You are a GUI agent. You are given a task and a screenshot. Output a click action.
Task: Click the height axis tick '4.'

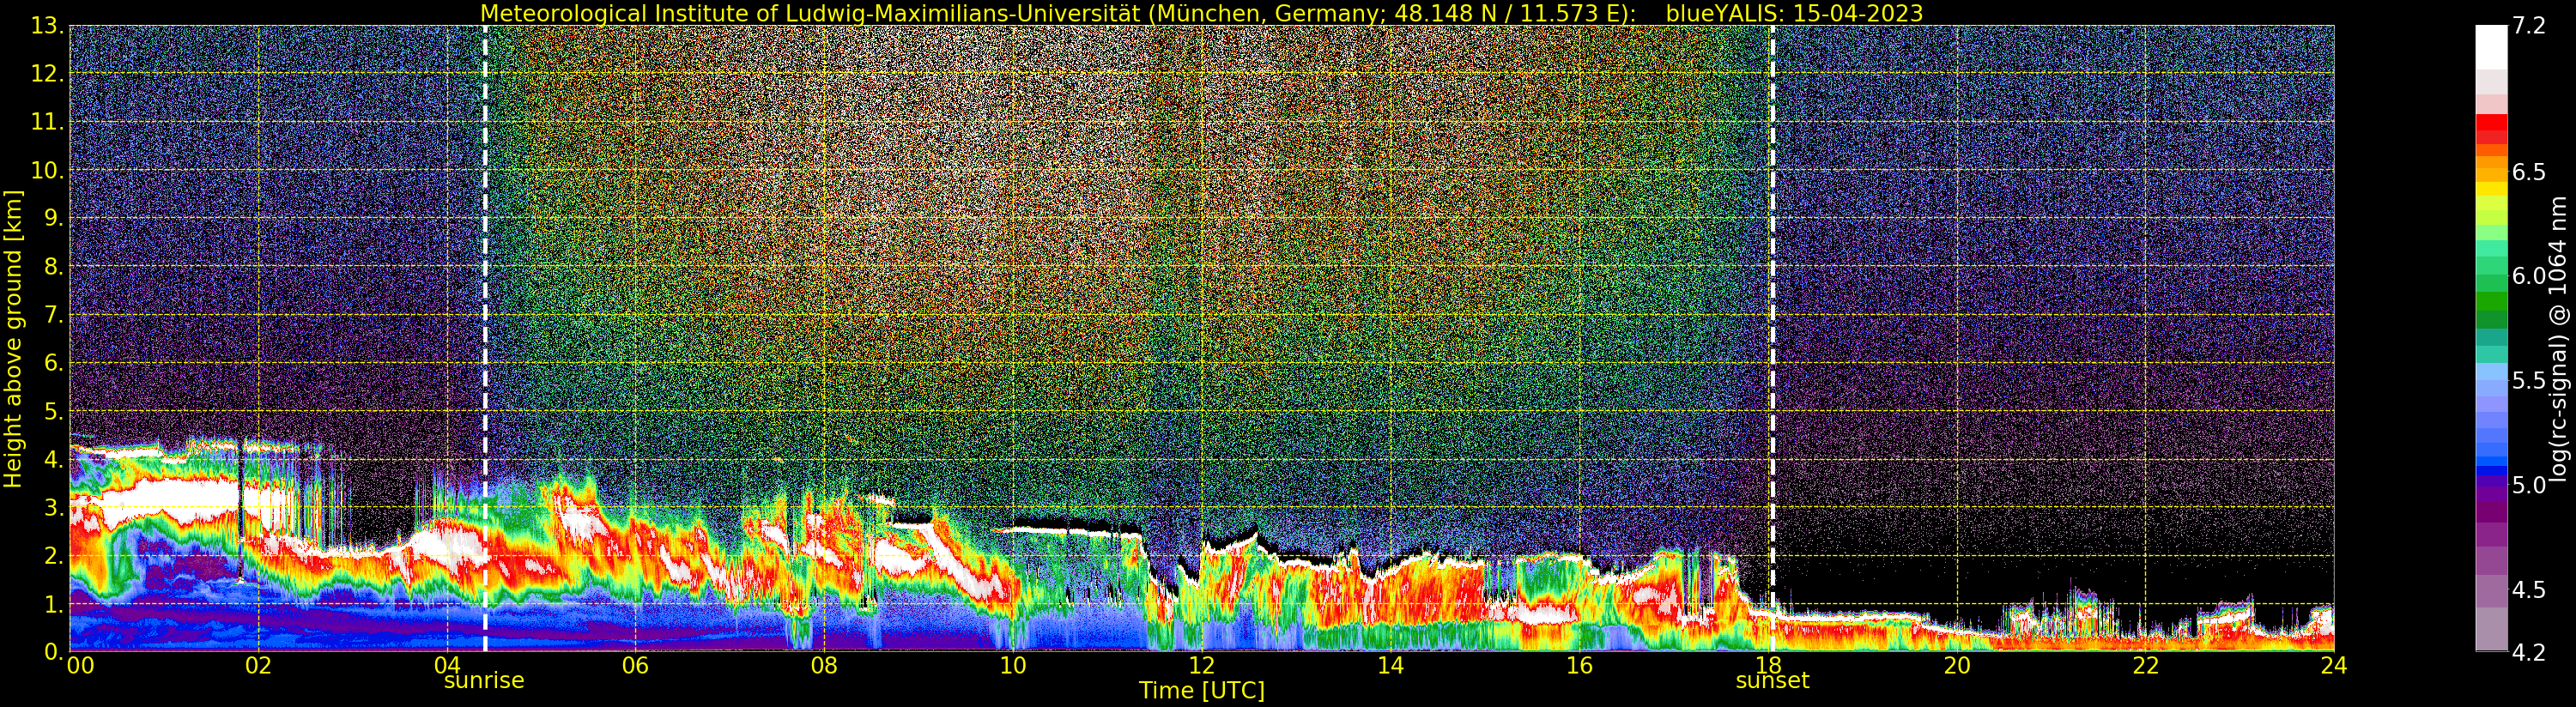click(53, 459)
